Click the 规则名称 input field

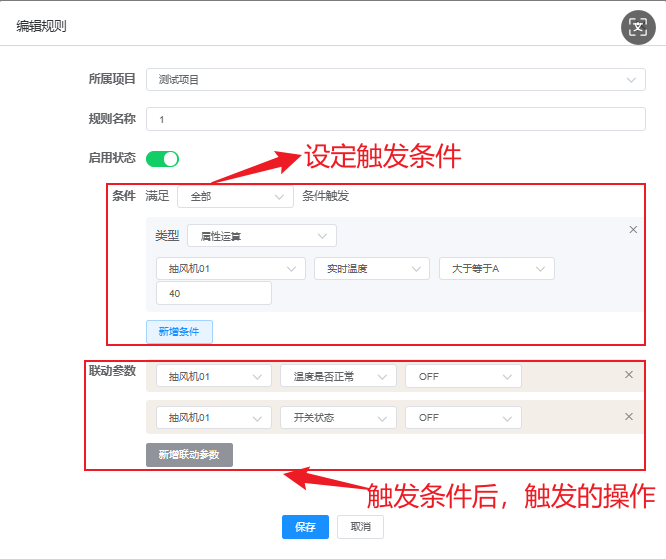click(395, 119)
